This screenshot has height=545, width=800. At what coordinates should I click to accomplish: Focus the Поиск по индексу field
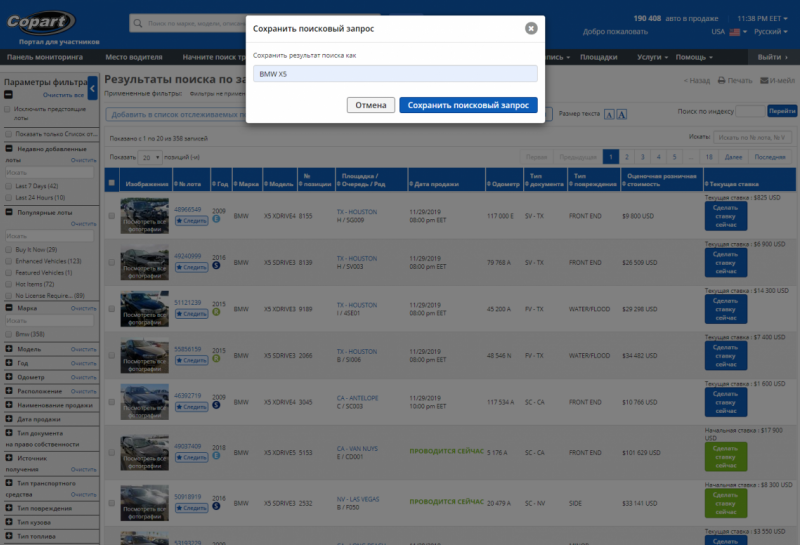point(750,111)
